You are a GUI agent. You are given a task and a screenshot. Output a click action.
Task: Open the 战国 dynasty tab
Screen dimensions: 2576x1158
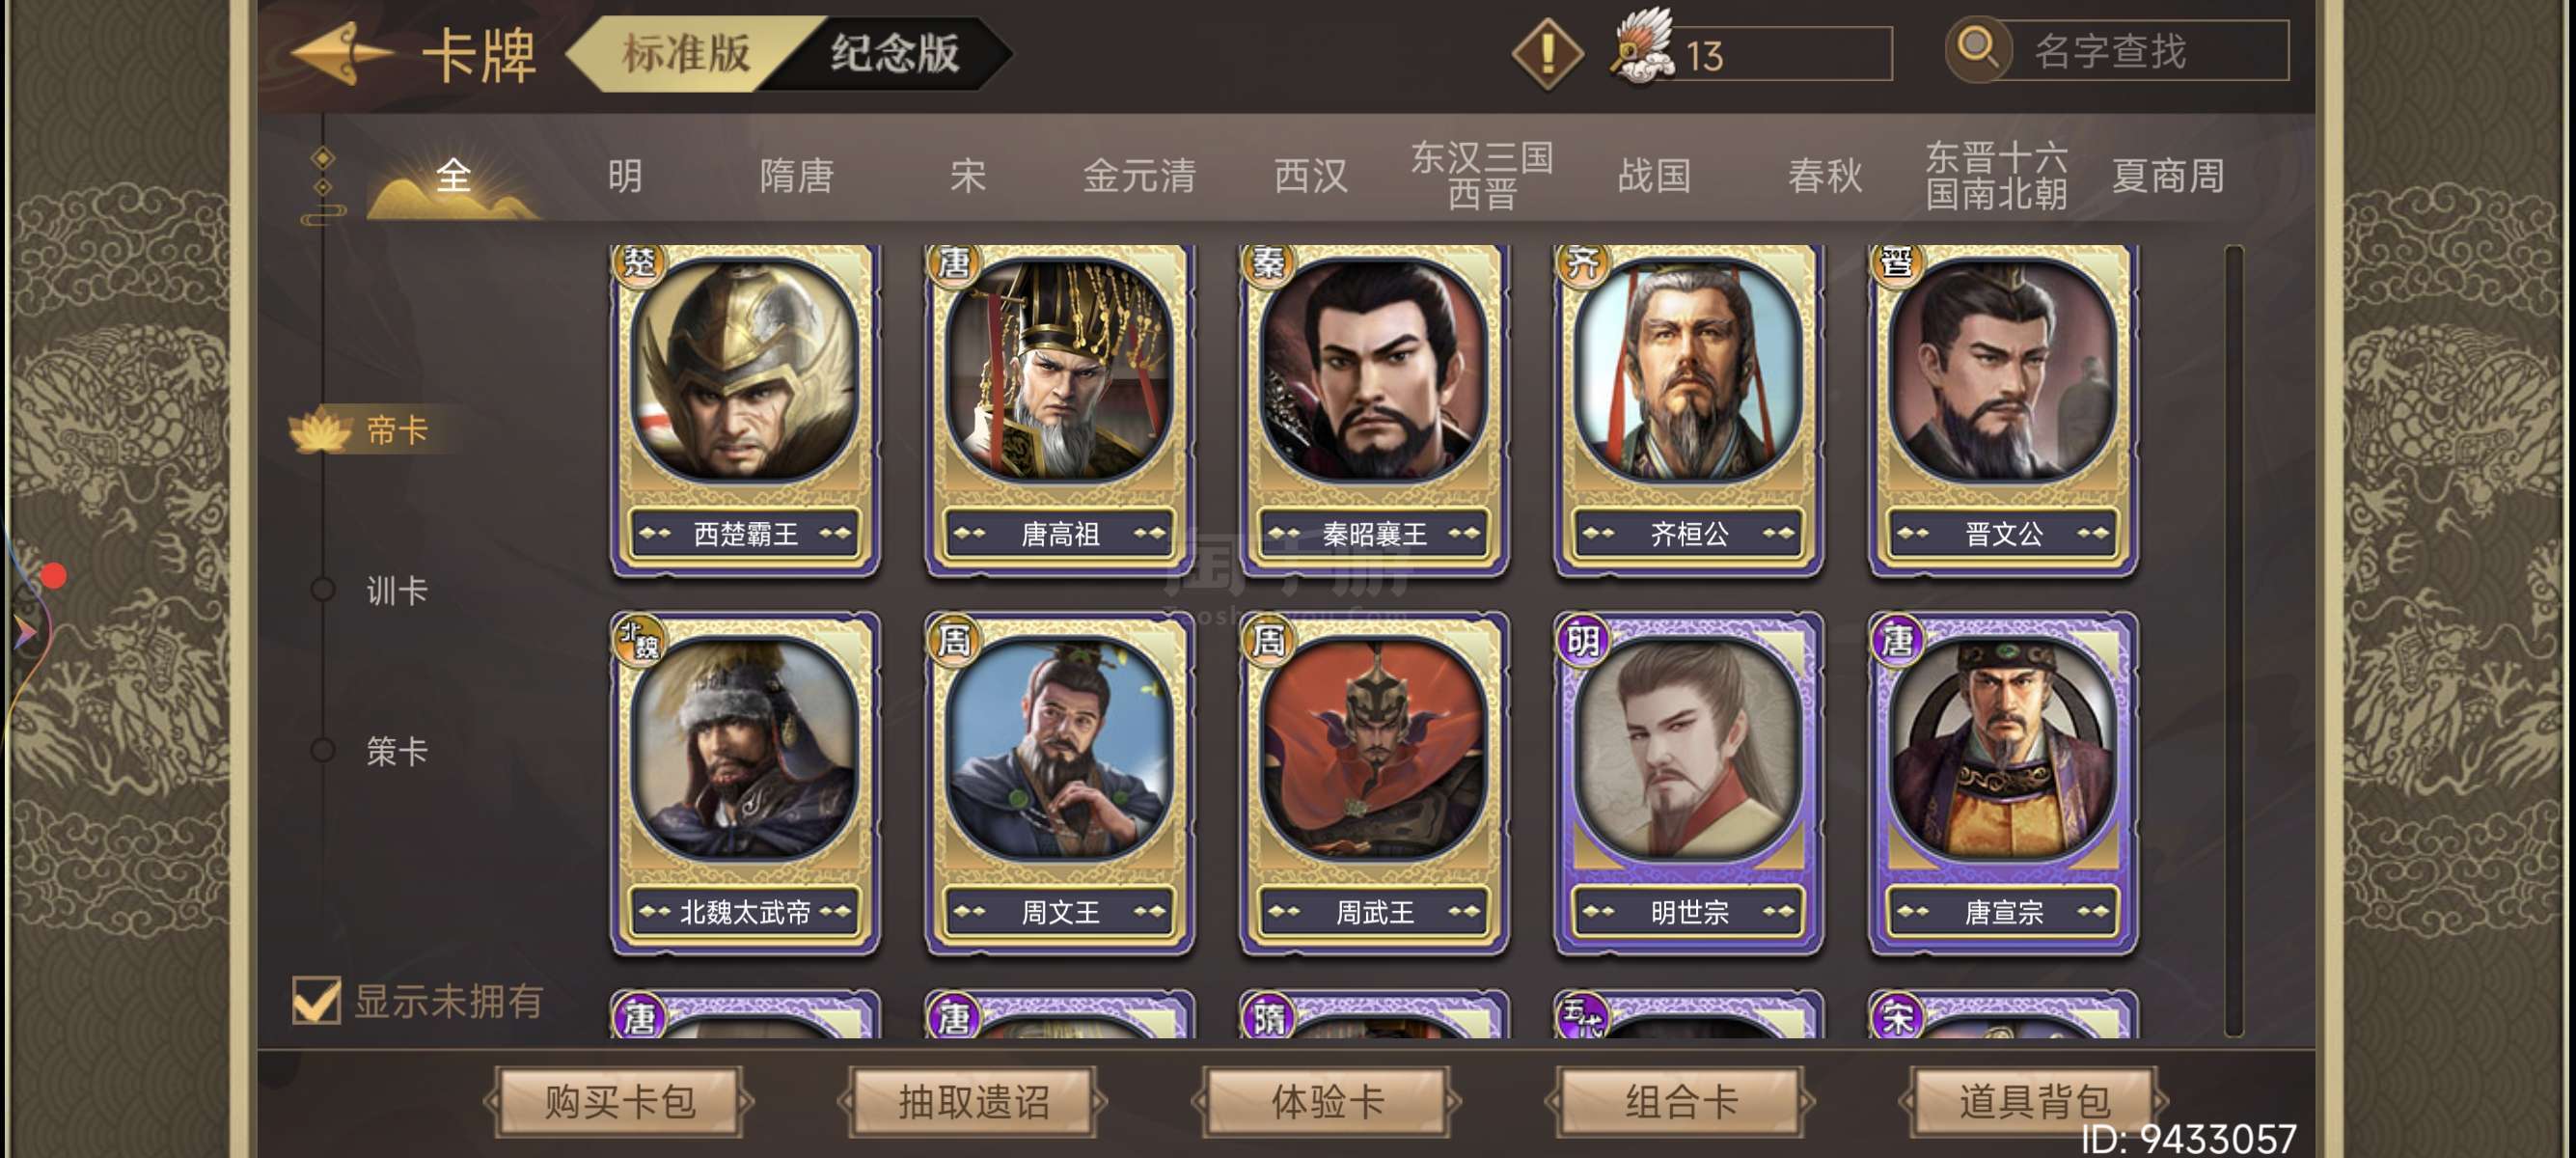point(1654,176)
